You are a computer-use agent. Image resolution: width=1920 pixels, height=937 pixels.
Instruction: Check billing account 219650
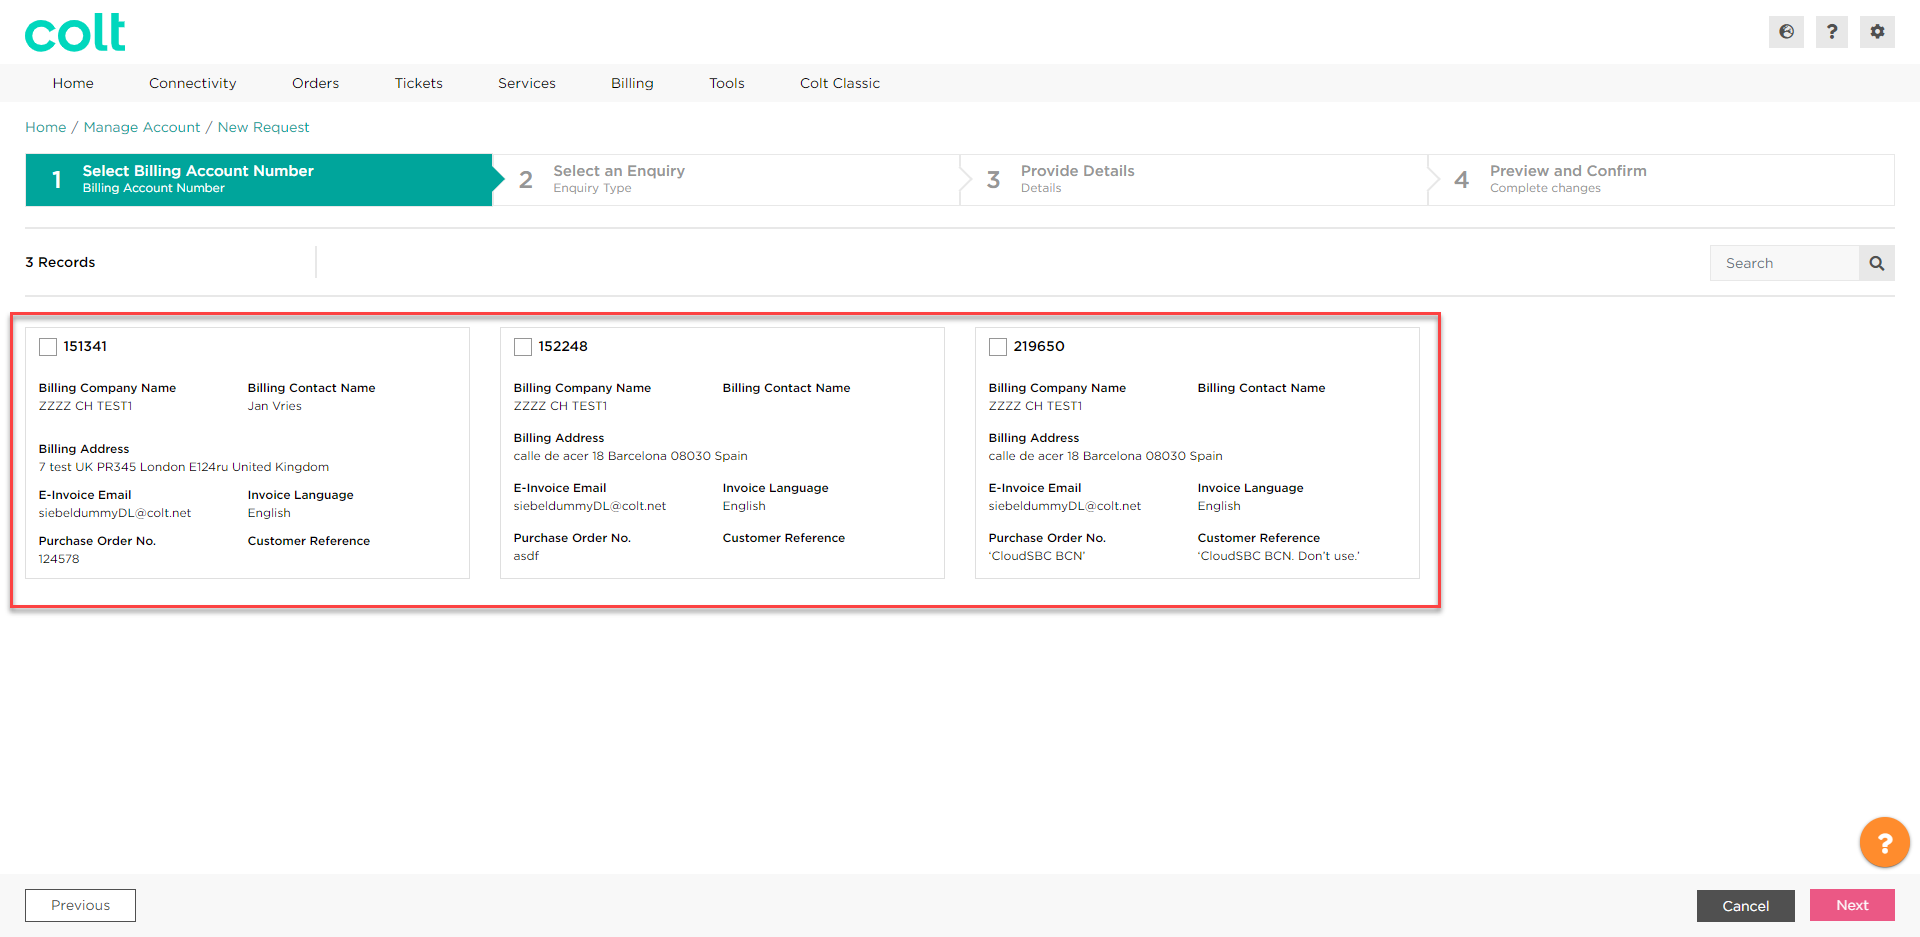click(998, 347)
